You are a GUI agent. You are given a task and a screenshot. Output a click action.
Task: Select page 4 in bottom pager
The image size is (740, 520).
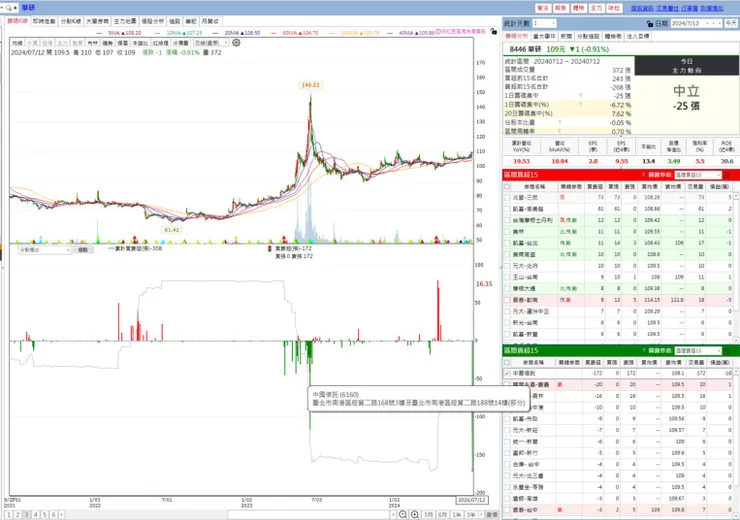[36, 515]
